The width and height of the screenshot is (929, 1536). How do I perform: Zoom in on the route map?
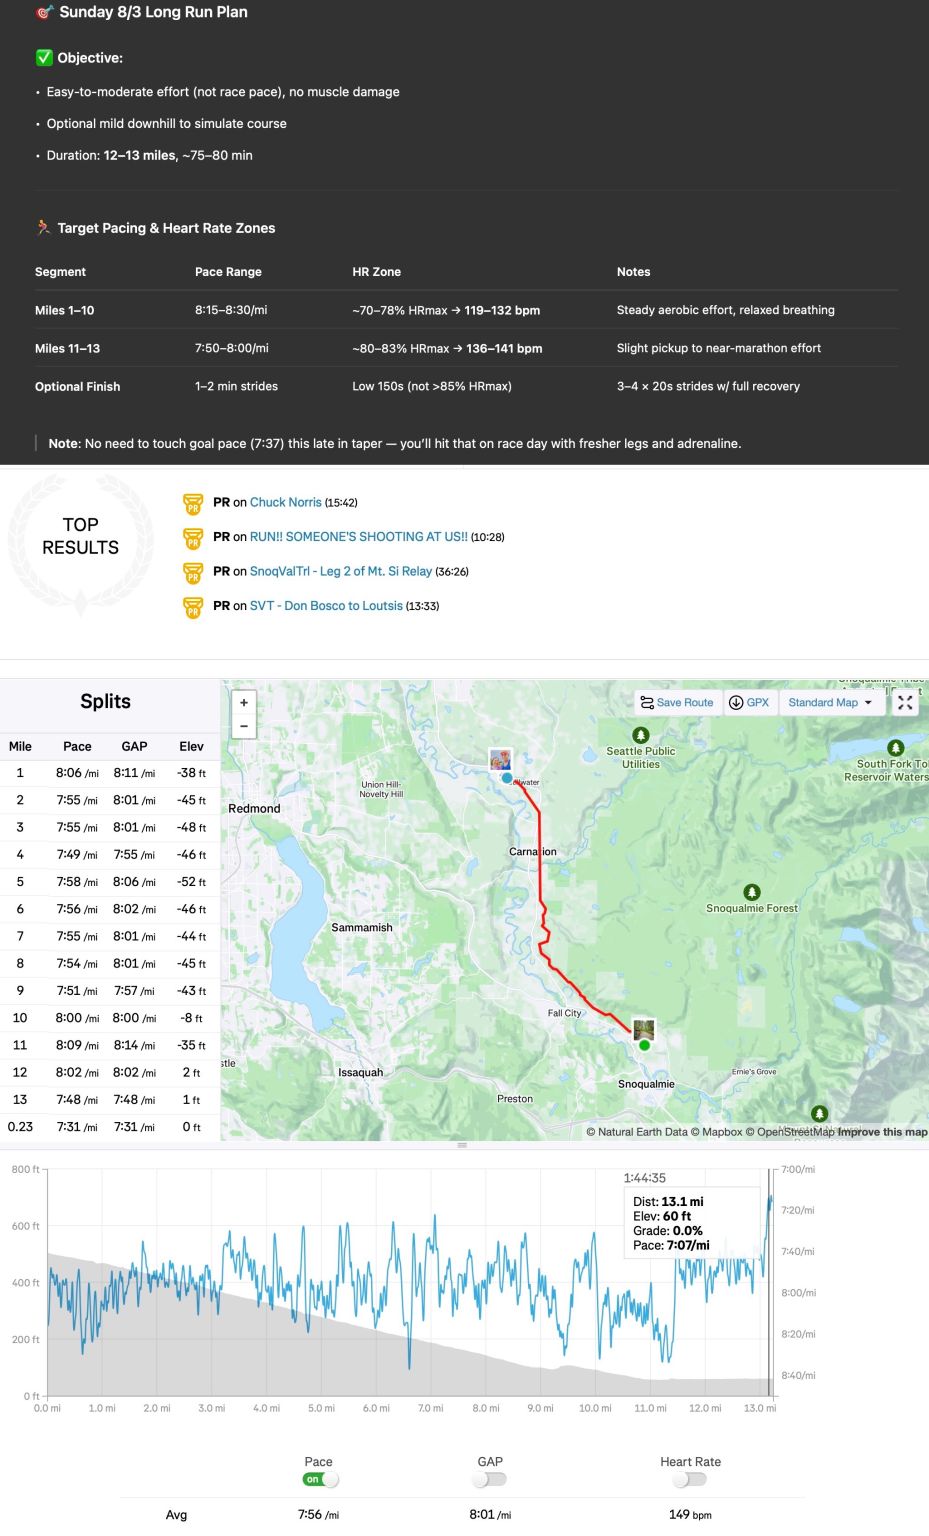[x=244, y=702]
